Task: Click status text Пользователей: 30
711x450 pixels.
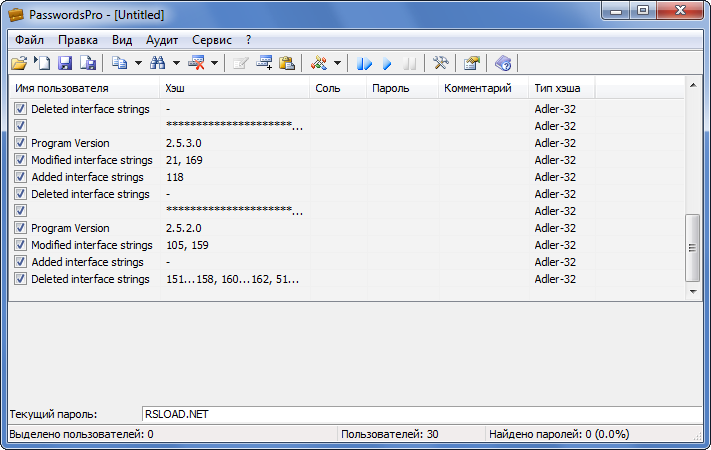Action: 390,434
